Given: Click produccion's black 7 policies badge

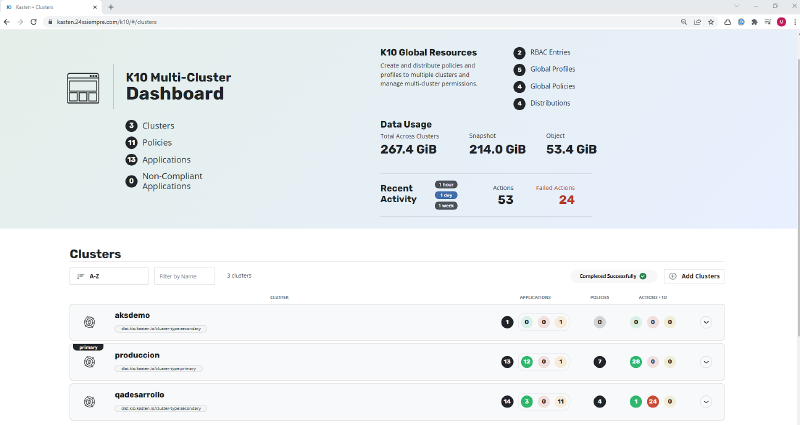Looking at the screenshot, I should coord(599,362).
